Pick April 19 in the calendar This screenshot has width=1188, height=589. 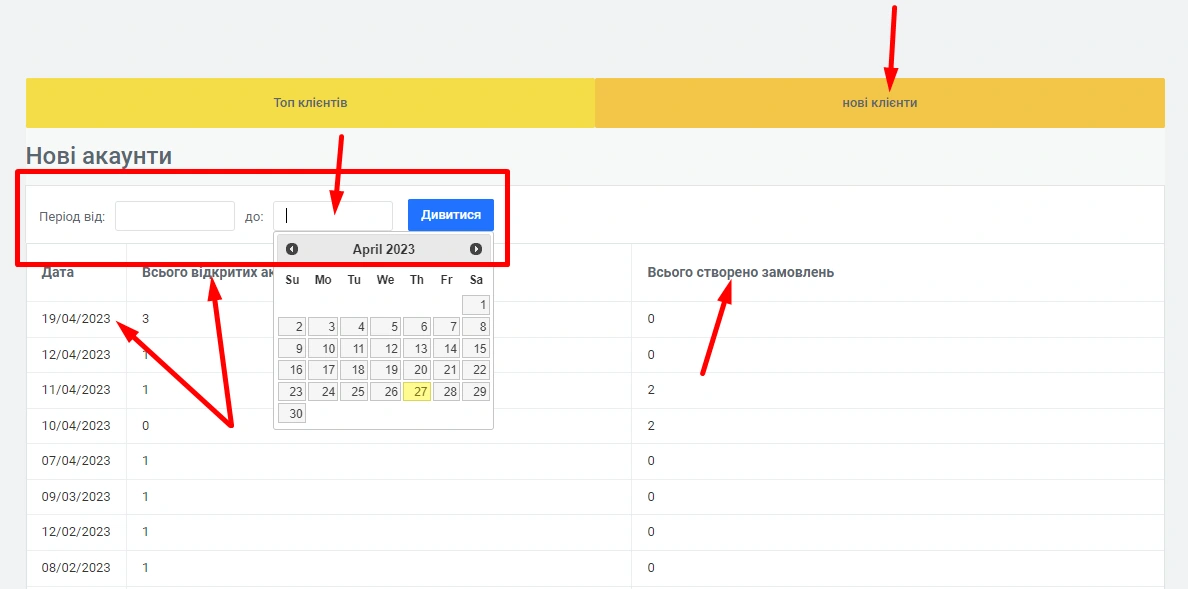coord(385,370)
